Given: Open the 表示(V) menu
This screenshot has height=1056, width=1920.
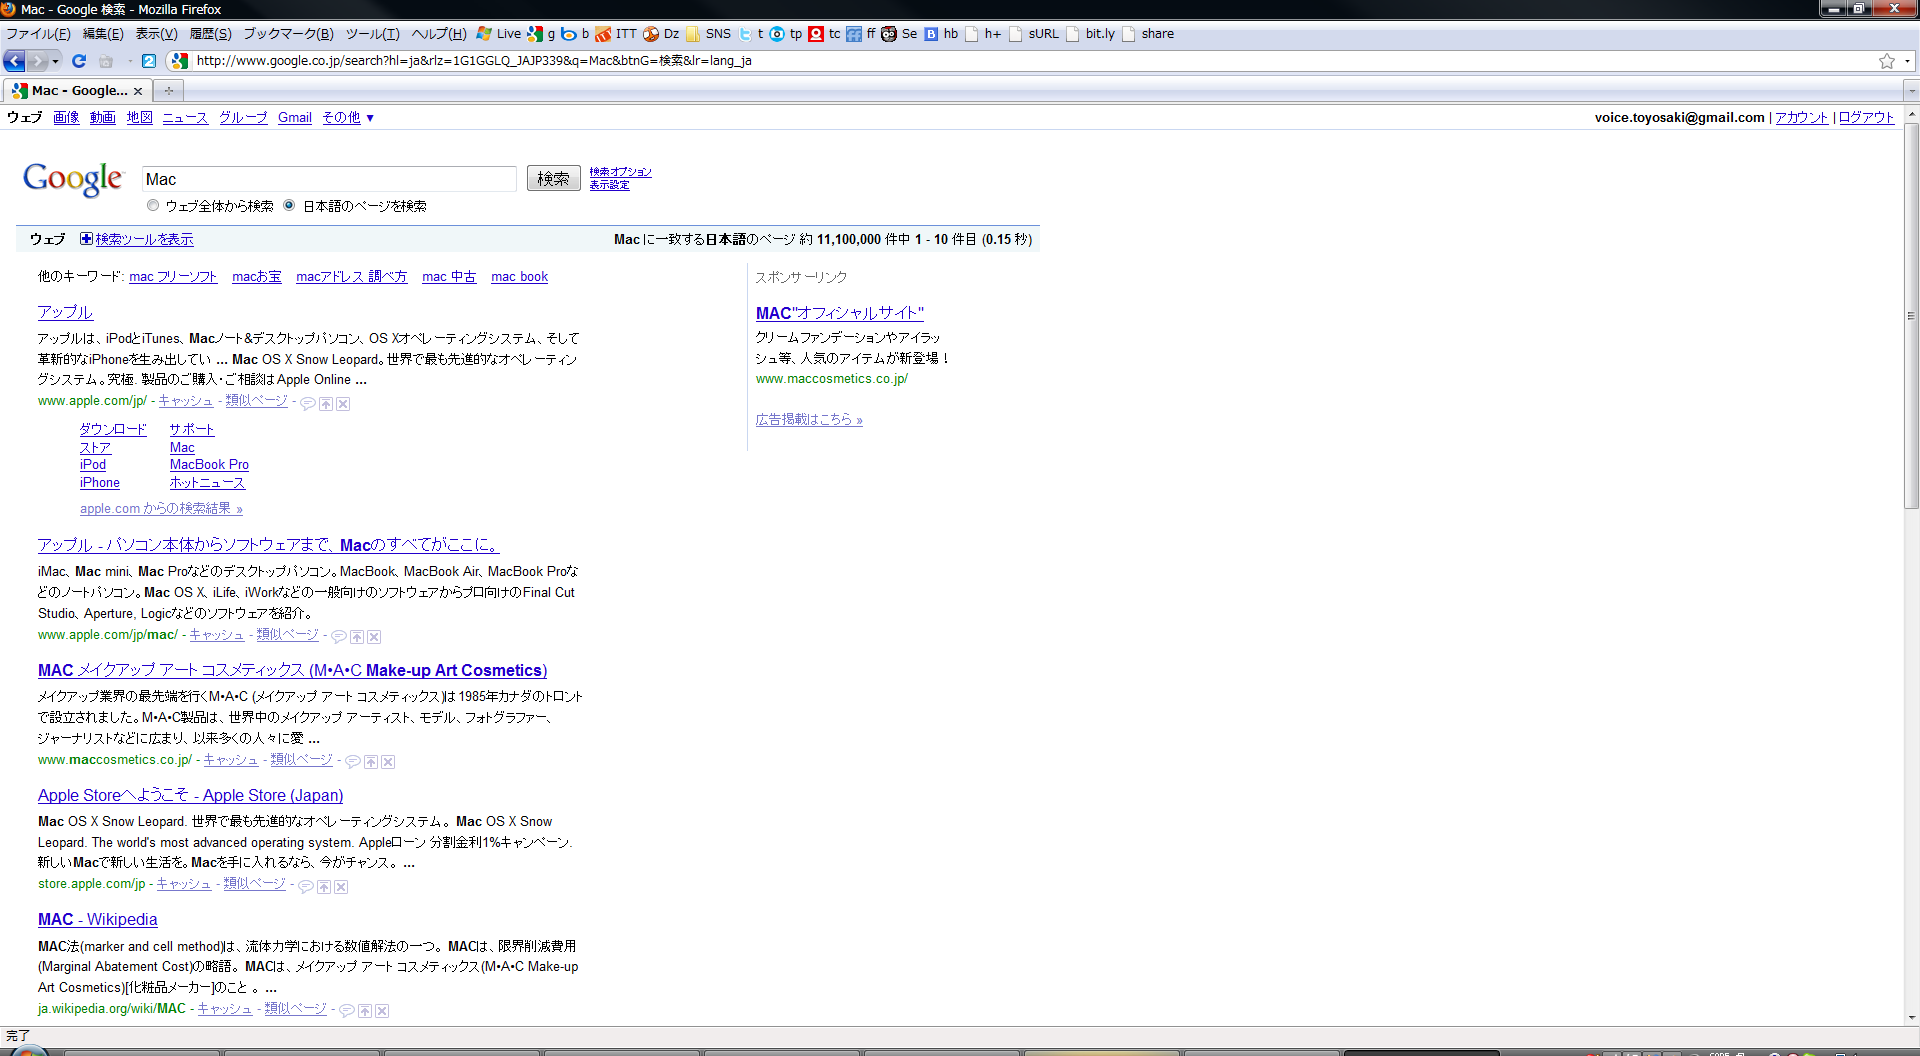Looking at the screenshot, I should point(156,34).
